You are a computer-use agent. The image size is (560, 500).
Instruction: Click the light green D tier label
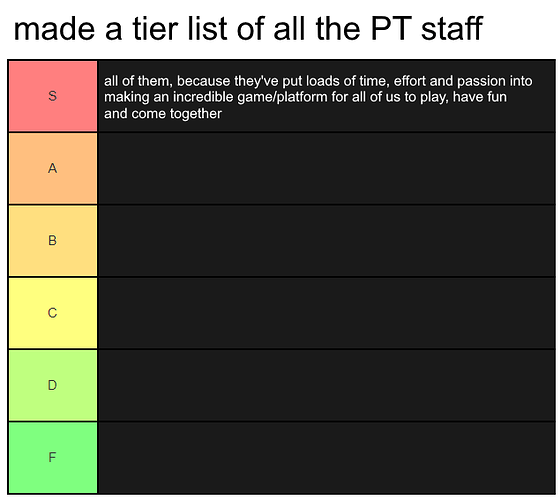[53, 385]
